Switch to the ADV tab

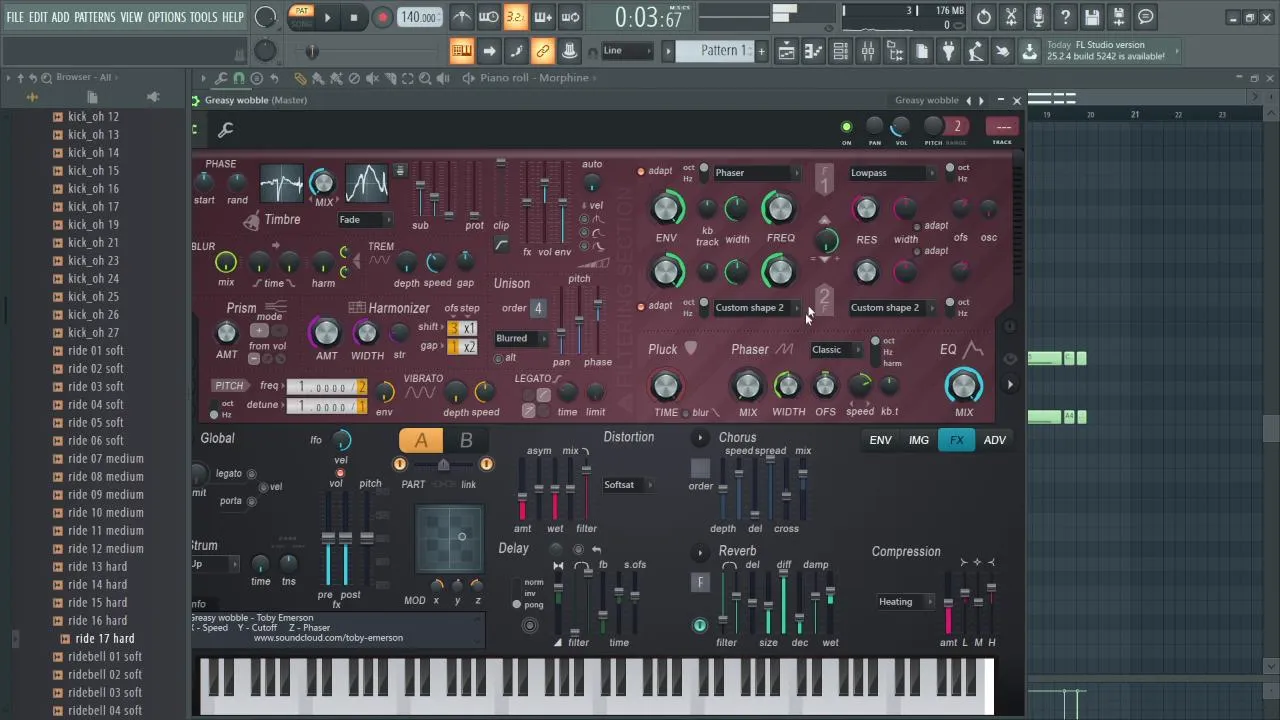(995, 440)
